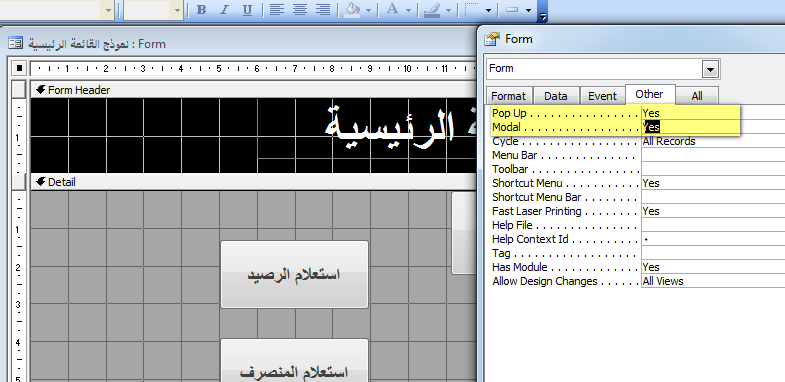Apply the Fill/Back Color paint bucket

coord(353,10)
